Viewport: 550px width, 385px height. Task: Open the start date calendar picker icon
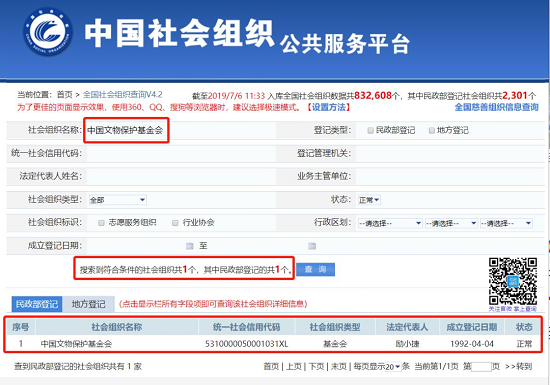(x=190, y=246)
